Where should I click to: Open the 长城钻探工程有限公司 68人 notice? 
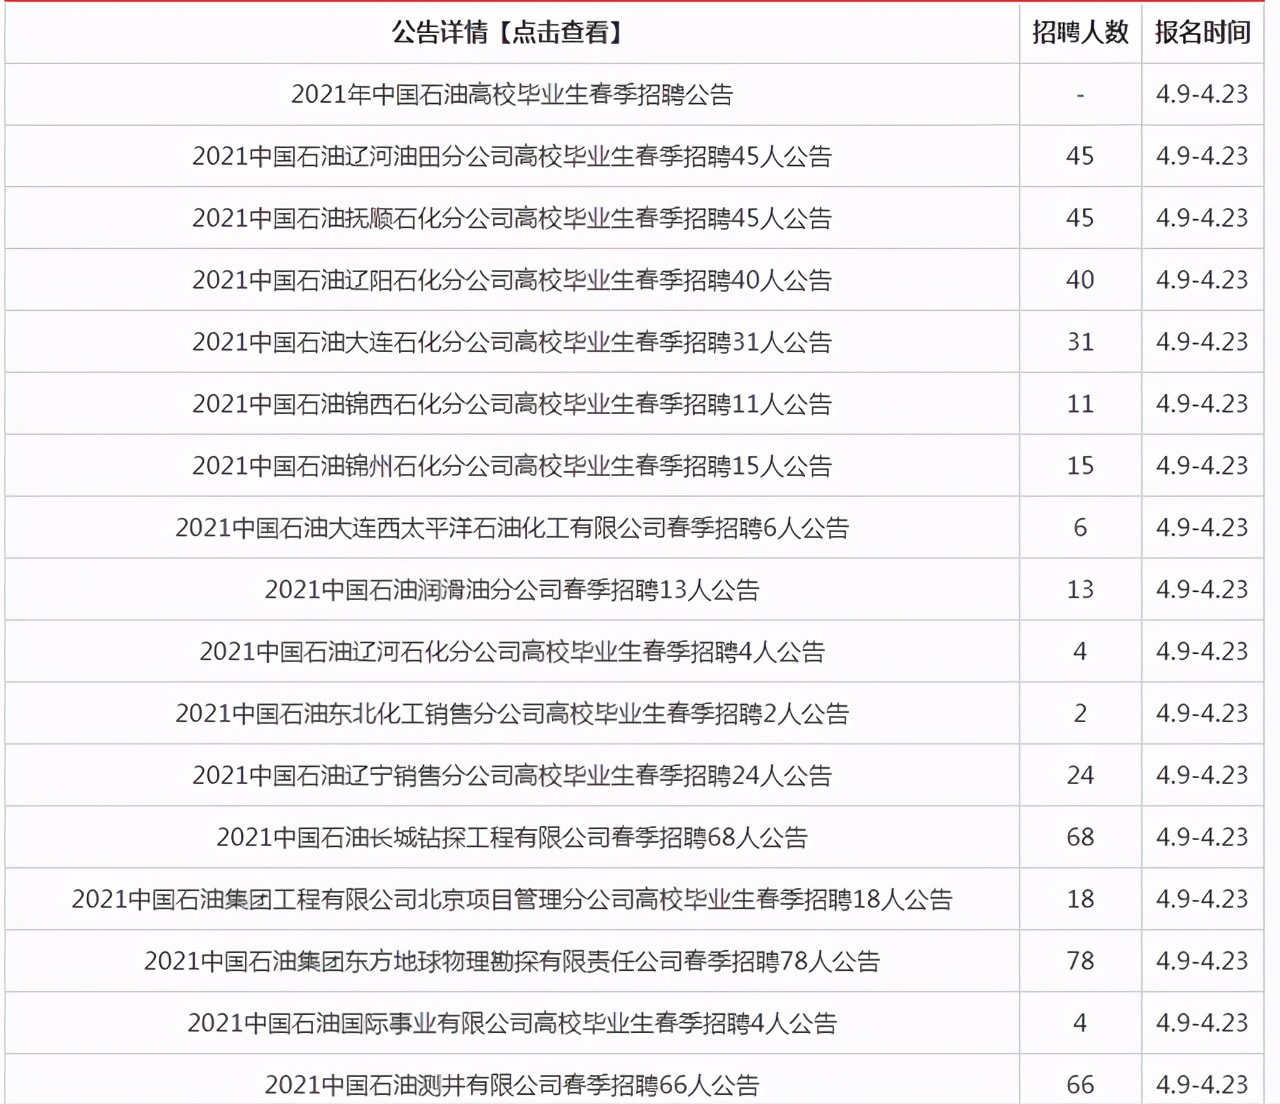(512, 838)
